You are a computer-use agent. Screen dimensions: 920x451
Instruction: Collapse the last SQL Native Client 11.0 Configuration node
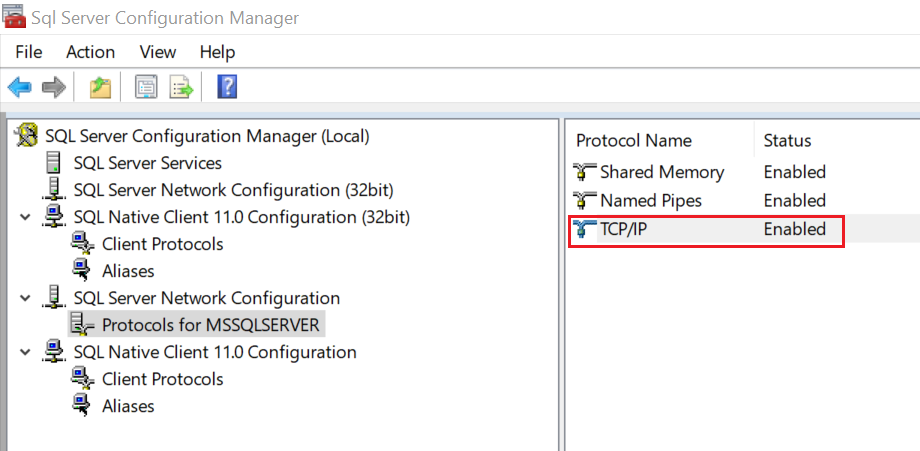25,352
